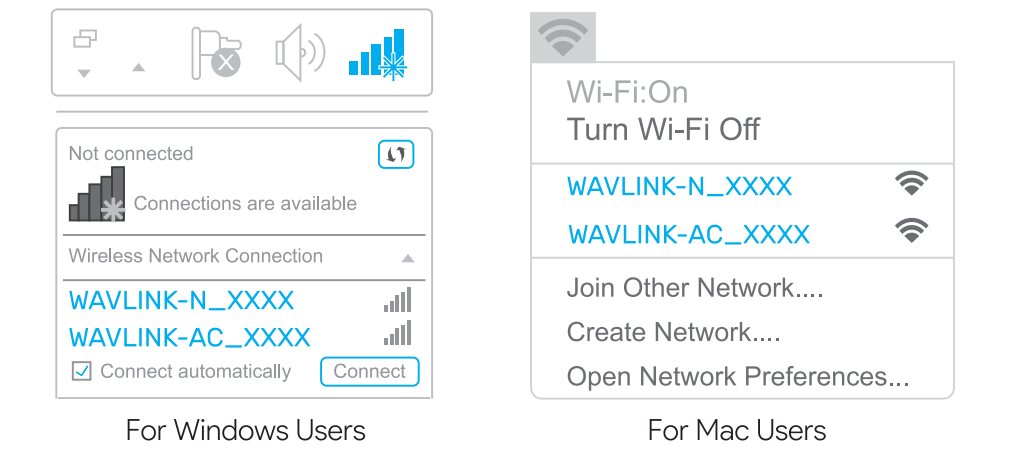
Task: Click the speaker volume tray icon
Action: pyautogui.click(x=299, y=53)
